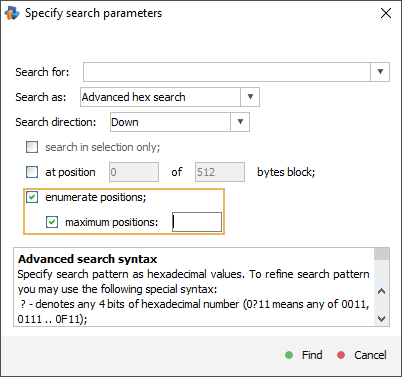
Task: Click the Cancel button
Action: click(x=362, y=355)
